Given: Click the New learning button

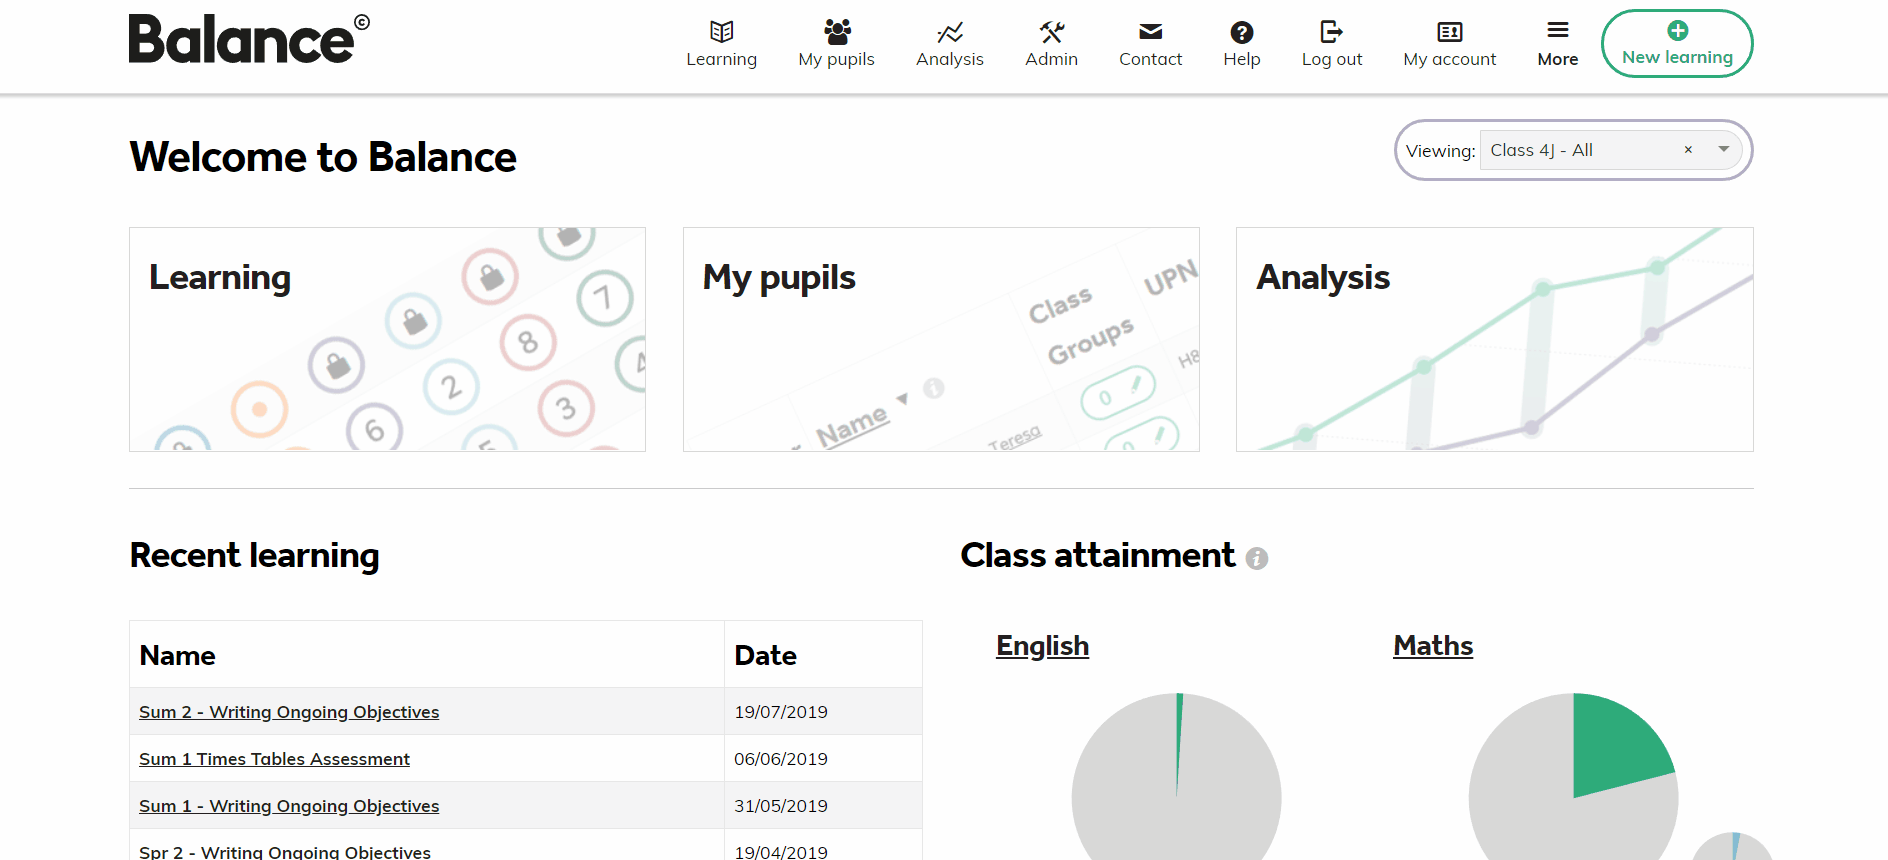Looking at the screenshot, I should tap(1677, 44).
